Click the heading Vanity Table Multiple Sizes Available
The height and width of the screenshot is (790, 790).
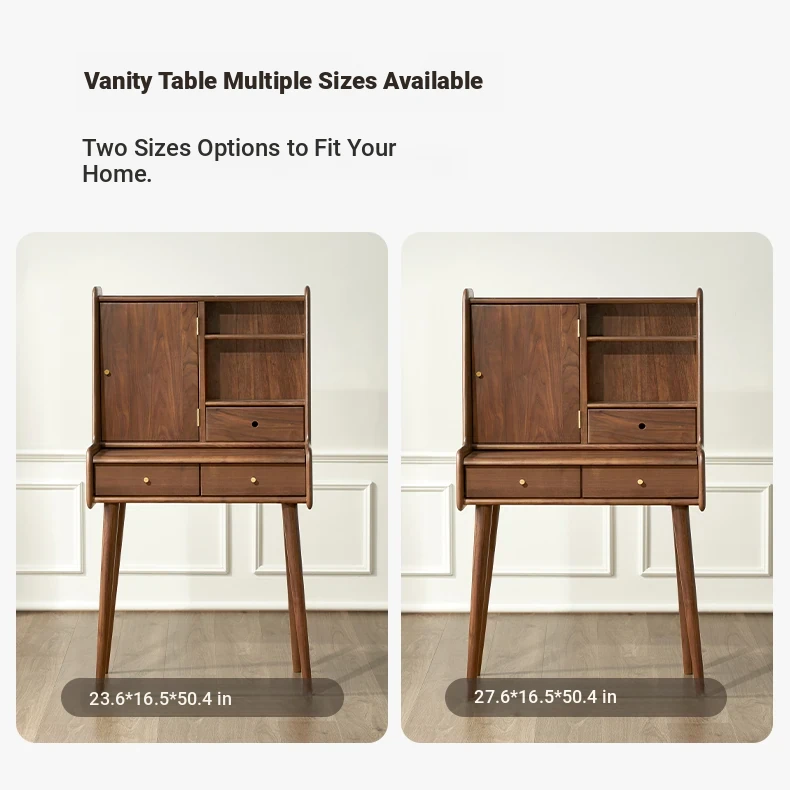[x=283, y=81]
